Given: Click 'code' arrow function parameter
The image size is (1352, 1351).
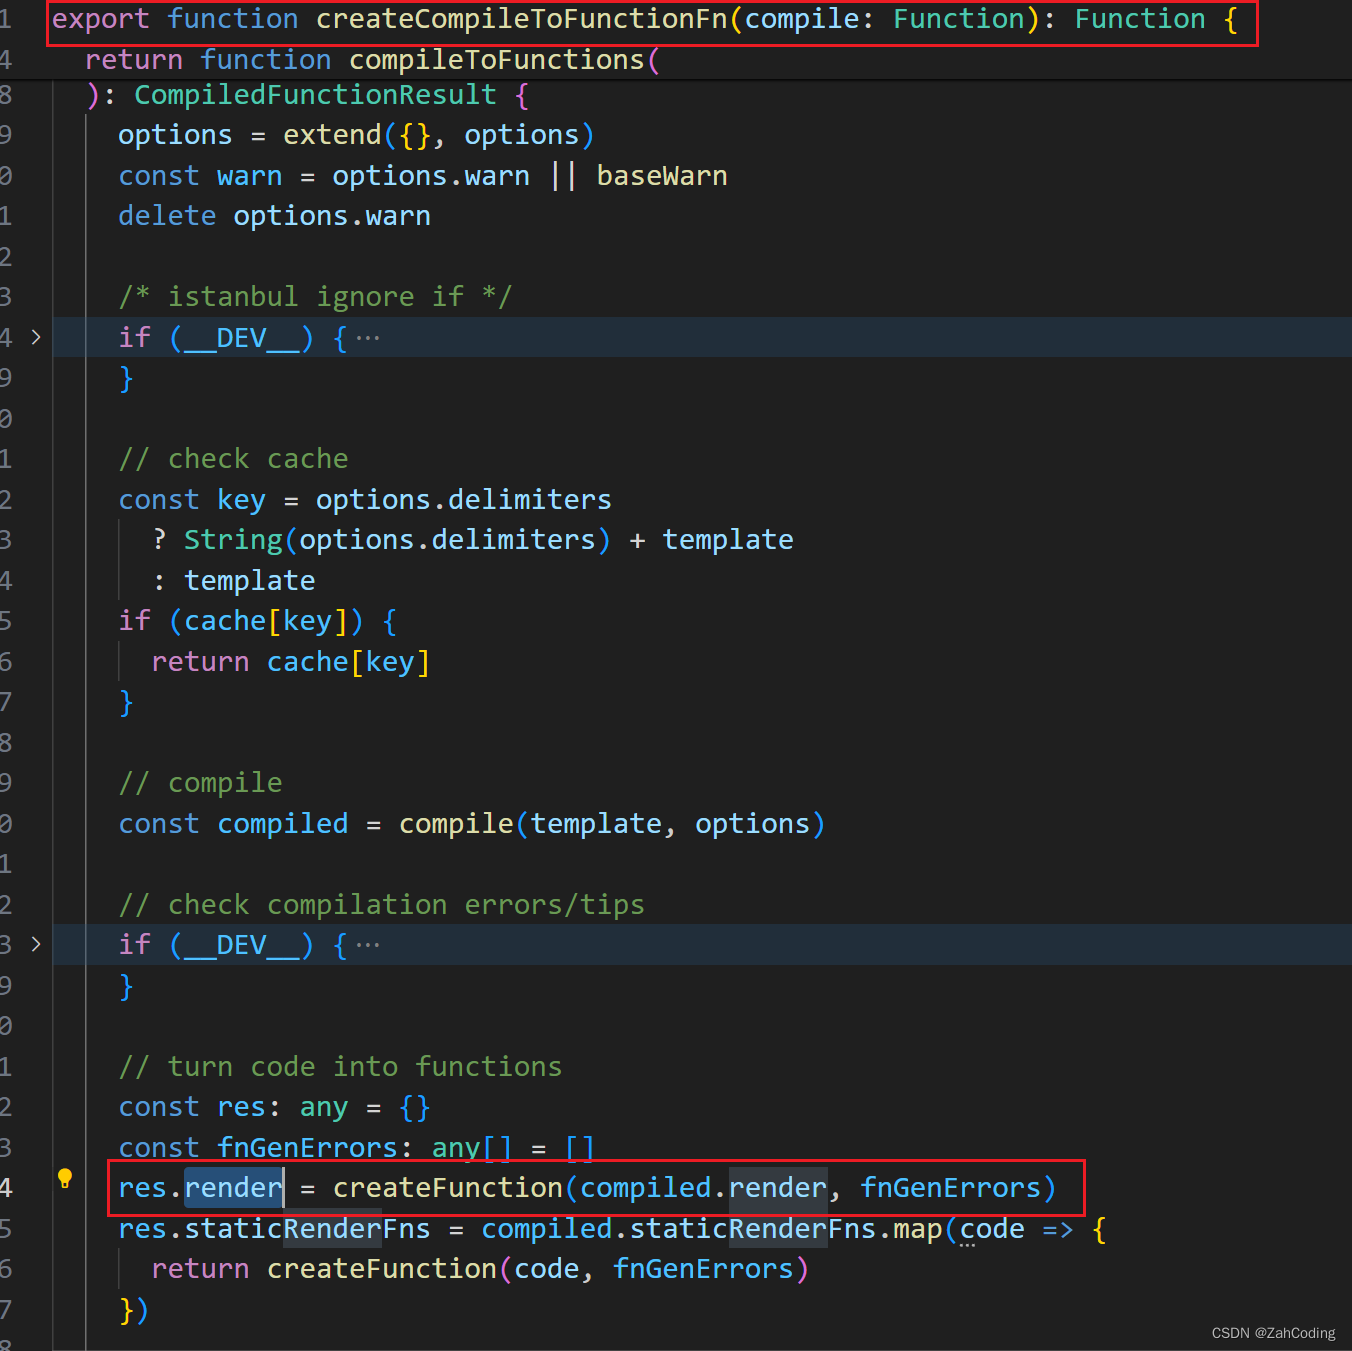Looking at the screenshot, I should [x=992, y=1229].
